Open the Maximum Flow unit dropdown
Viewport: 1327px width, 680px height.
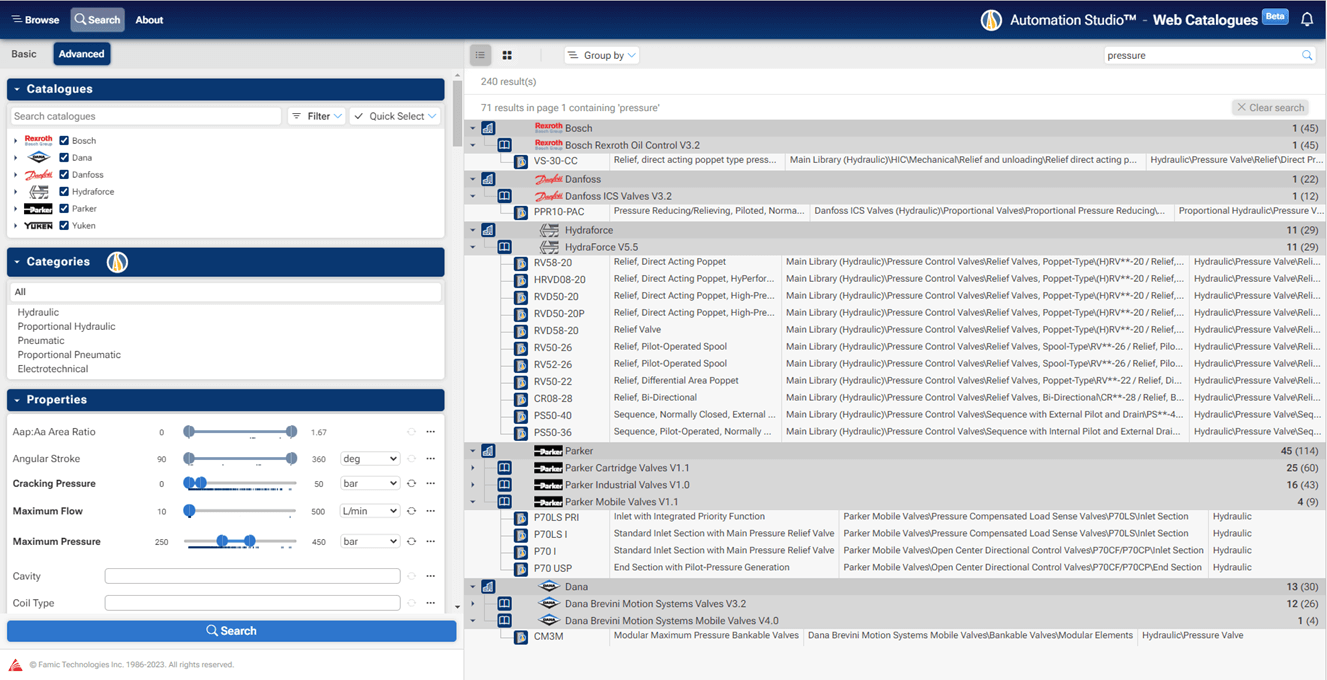(369, 511)
